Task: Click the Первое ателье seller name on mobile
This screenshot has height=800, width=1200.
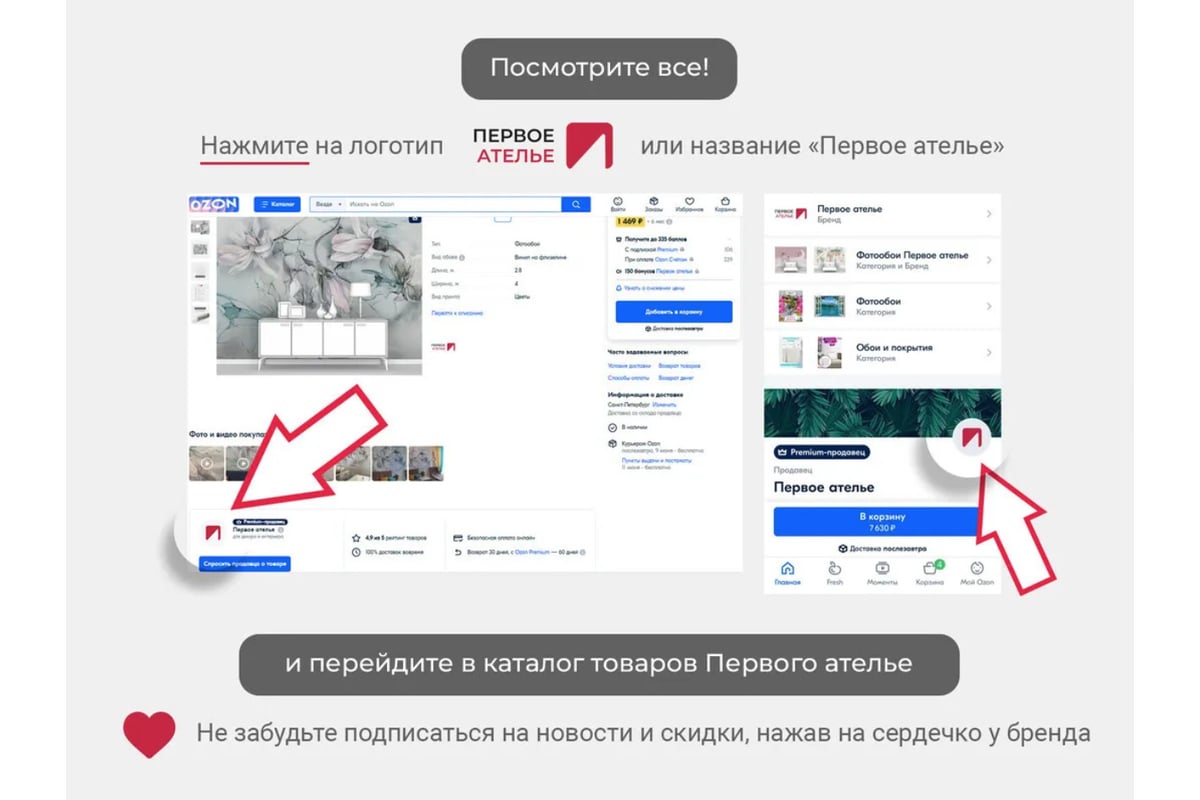Action: click(x=824, y=487)
